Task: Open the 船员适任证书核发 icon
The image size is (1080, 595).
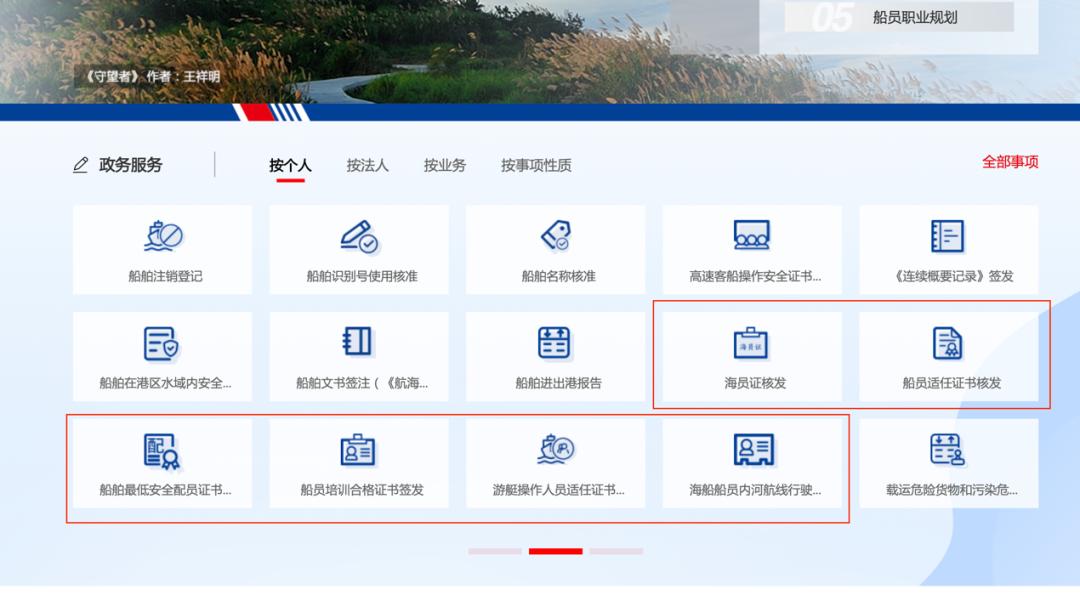Action: coord(947,344)
